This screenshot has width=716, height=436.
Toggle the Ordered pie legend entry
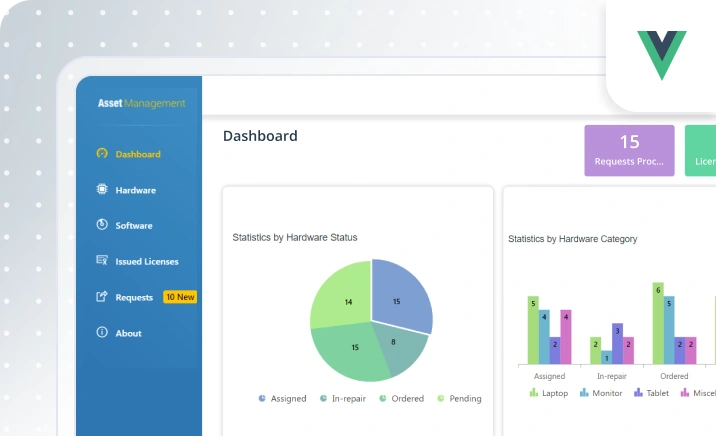[x=402, y=399]
